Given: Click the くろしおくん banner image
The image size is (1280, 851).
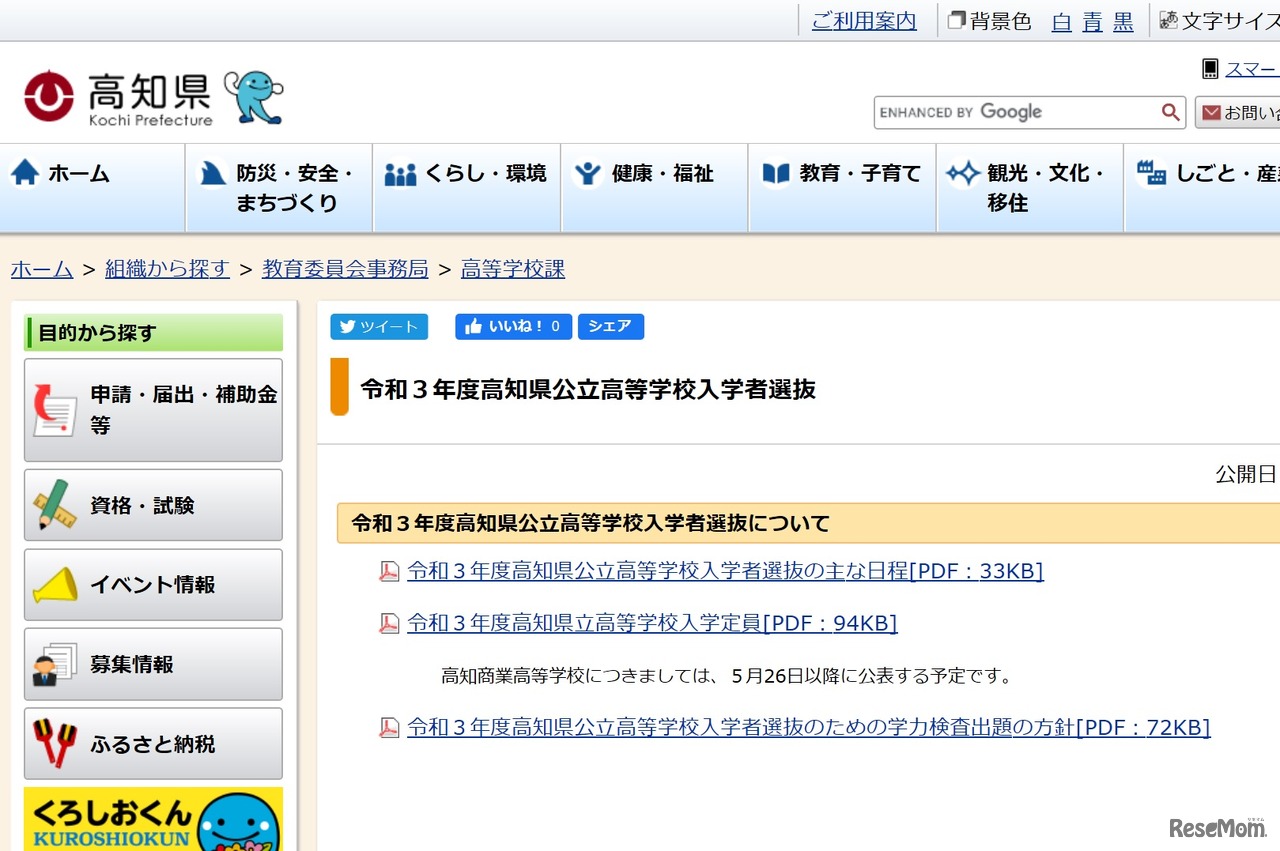Looking at the screenshot, I should [153, 819].
